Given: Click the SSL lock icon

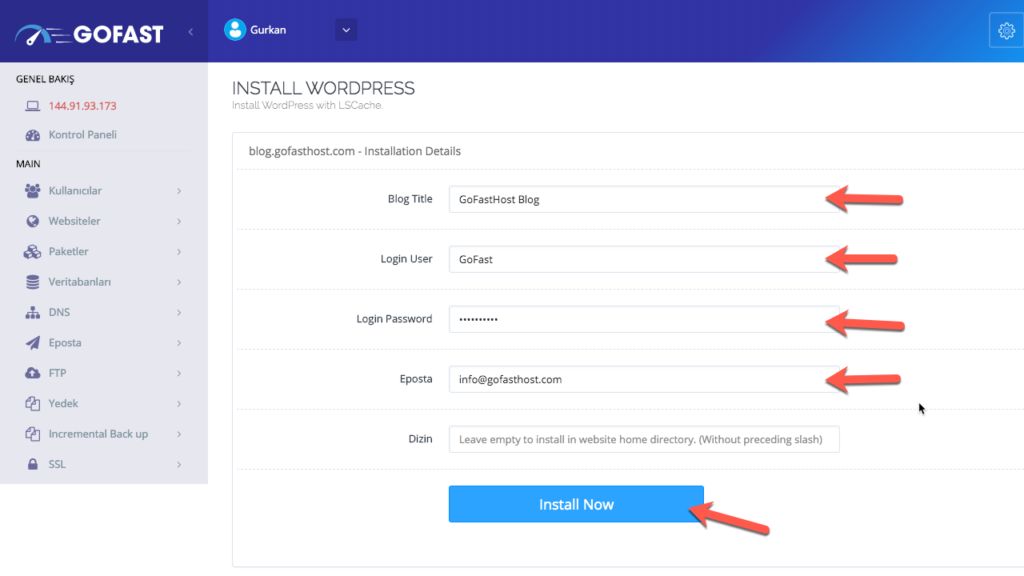Looking at the screenshot, I should point(32,464).
